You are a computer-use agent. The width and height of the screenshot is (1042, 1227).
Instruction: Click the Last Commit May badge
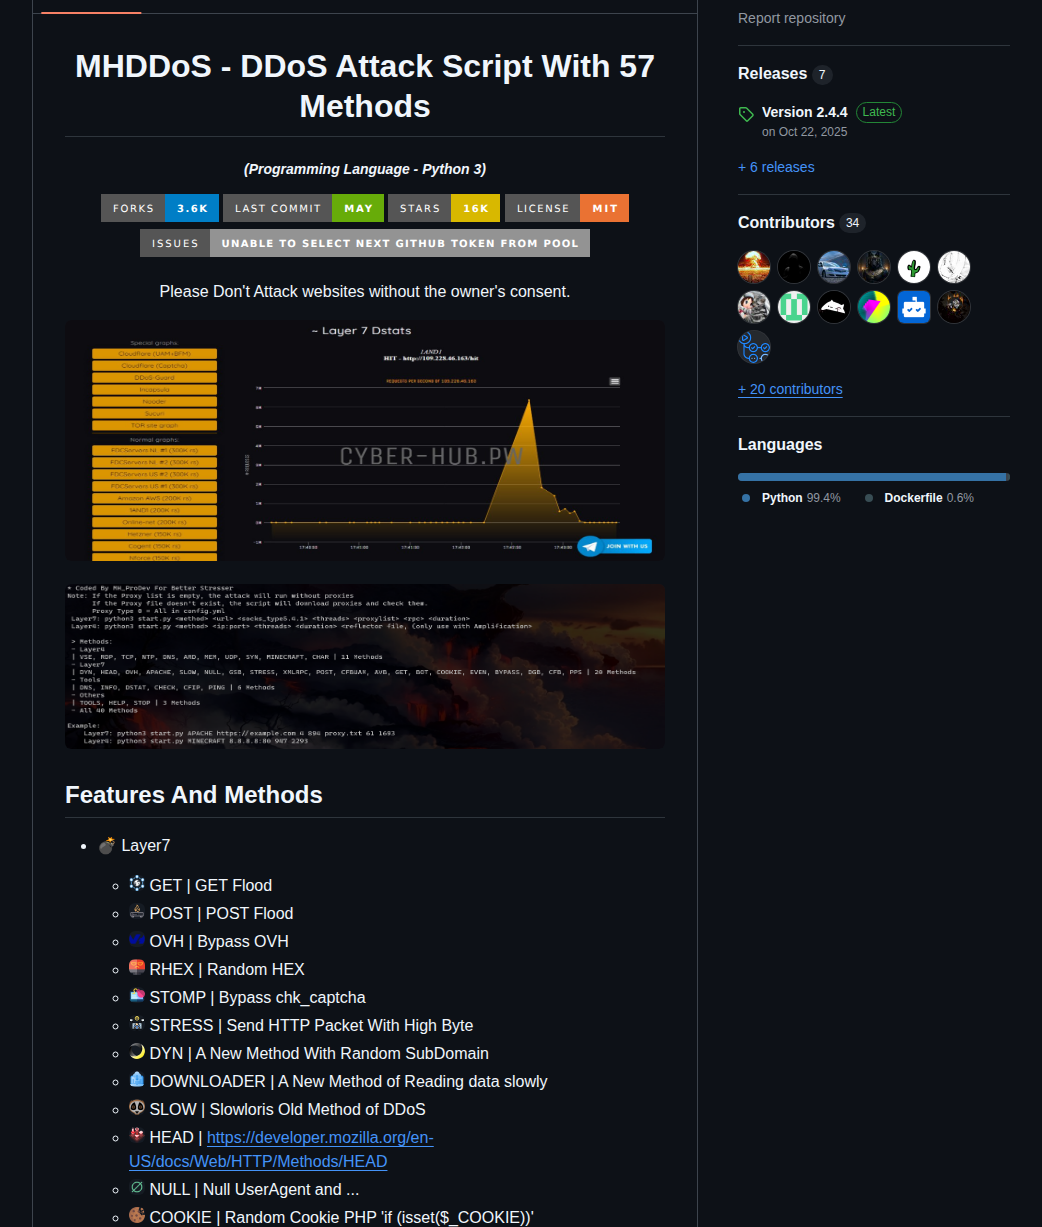(x=304, y=208)
